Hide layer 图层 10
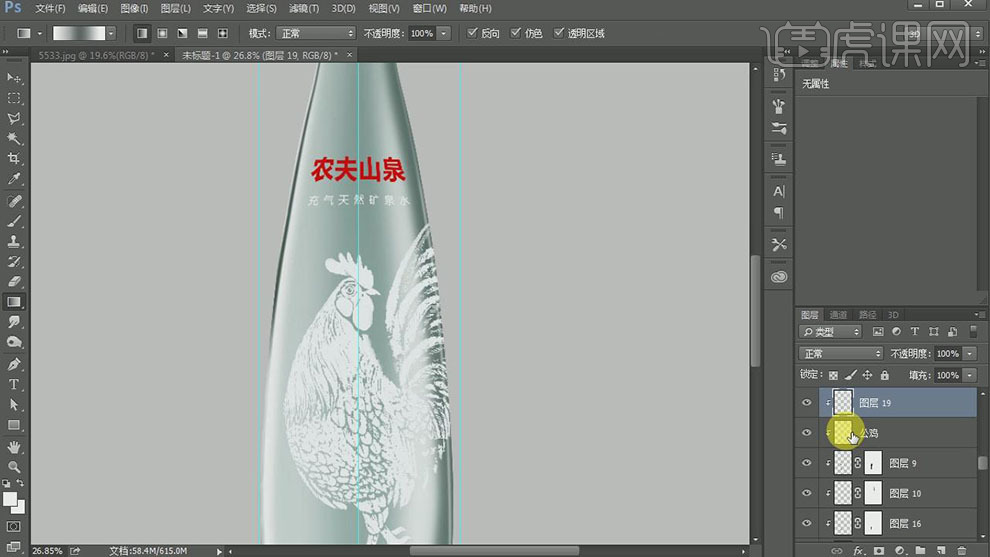The image size is (990, 557). (806, 493)
